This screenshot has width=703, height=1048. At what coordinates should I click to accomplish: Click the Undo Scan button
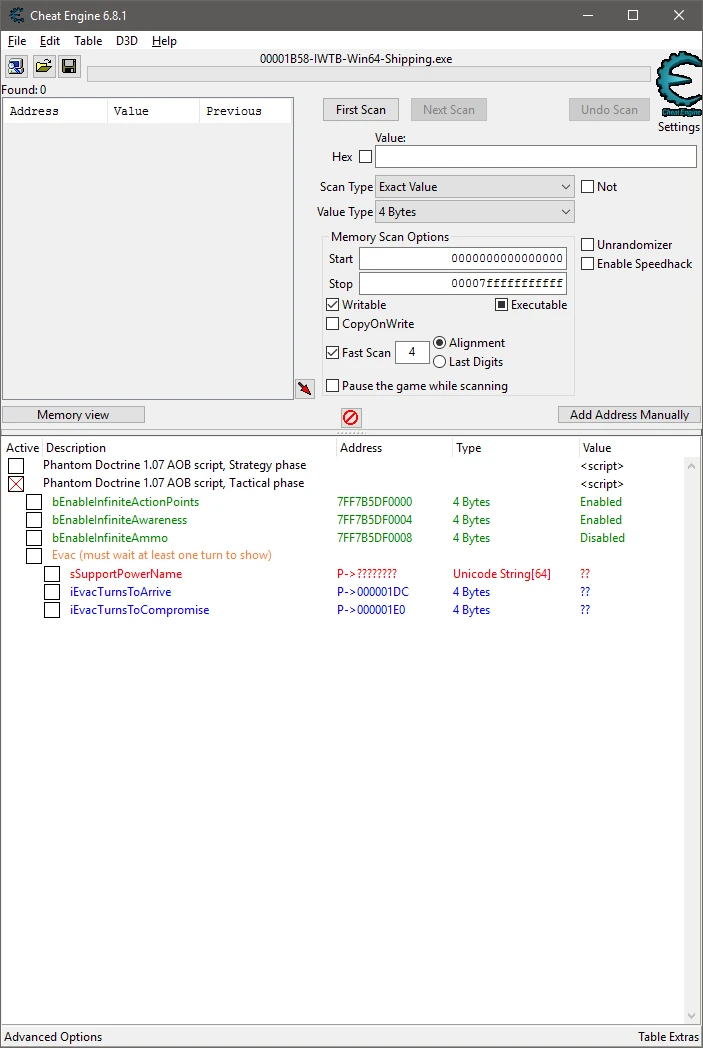click(x=609, y=110)
